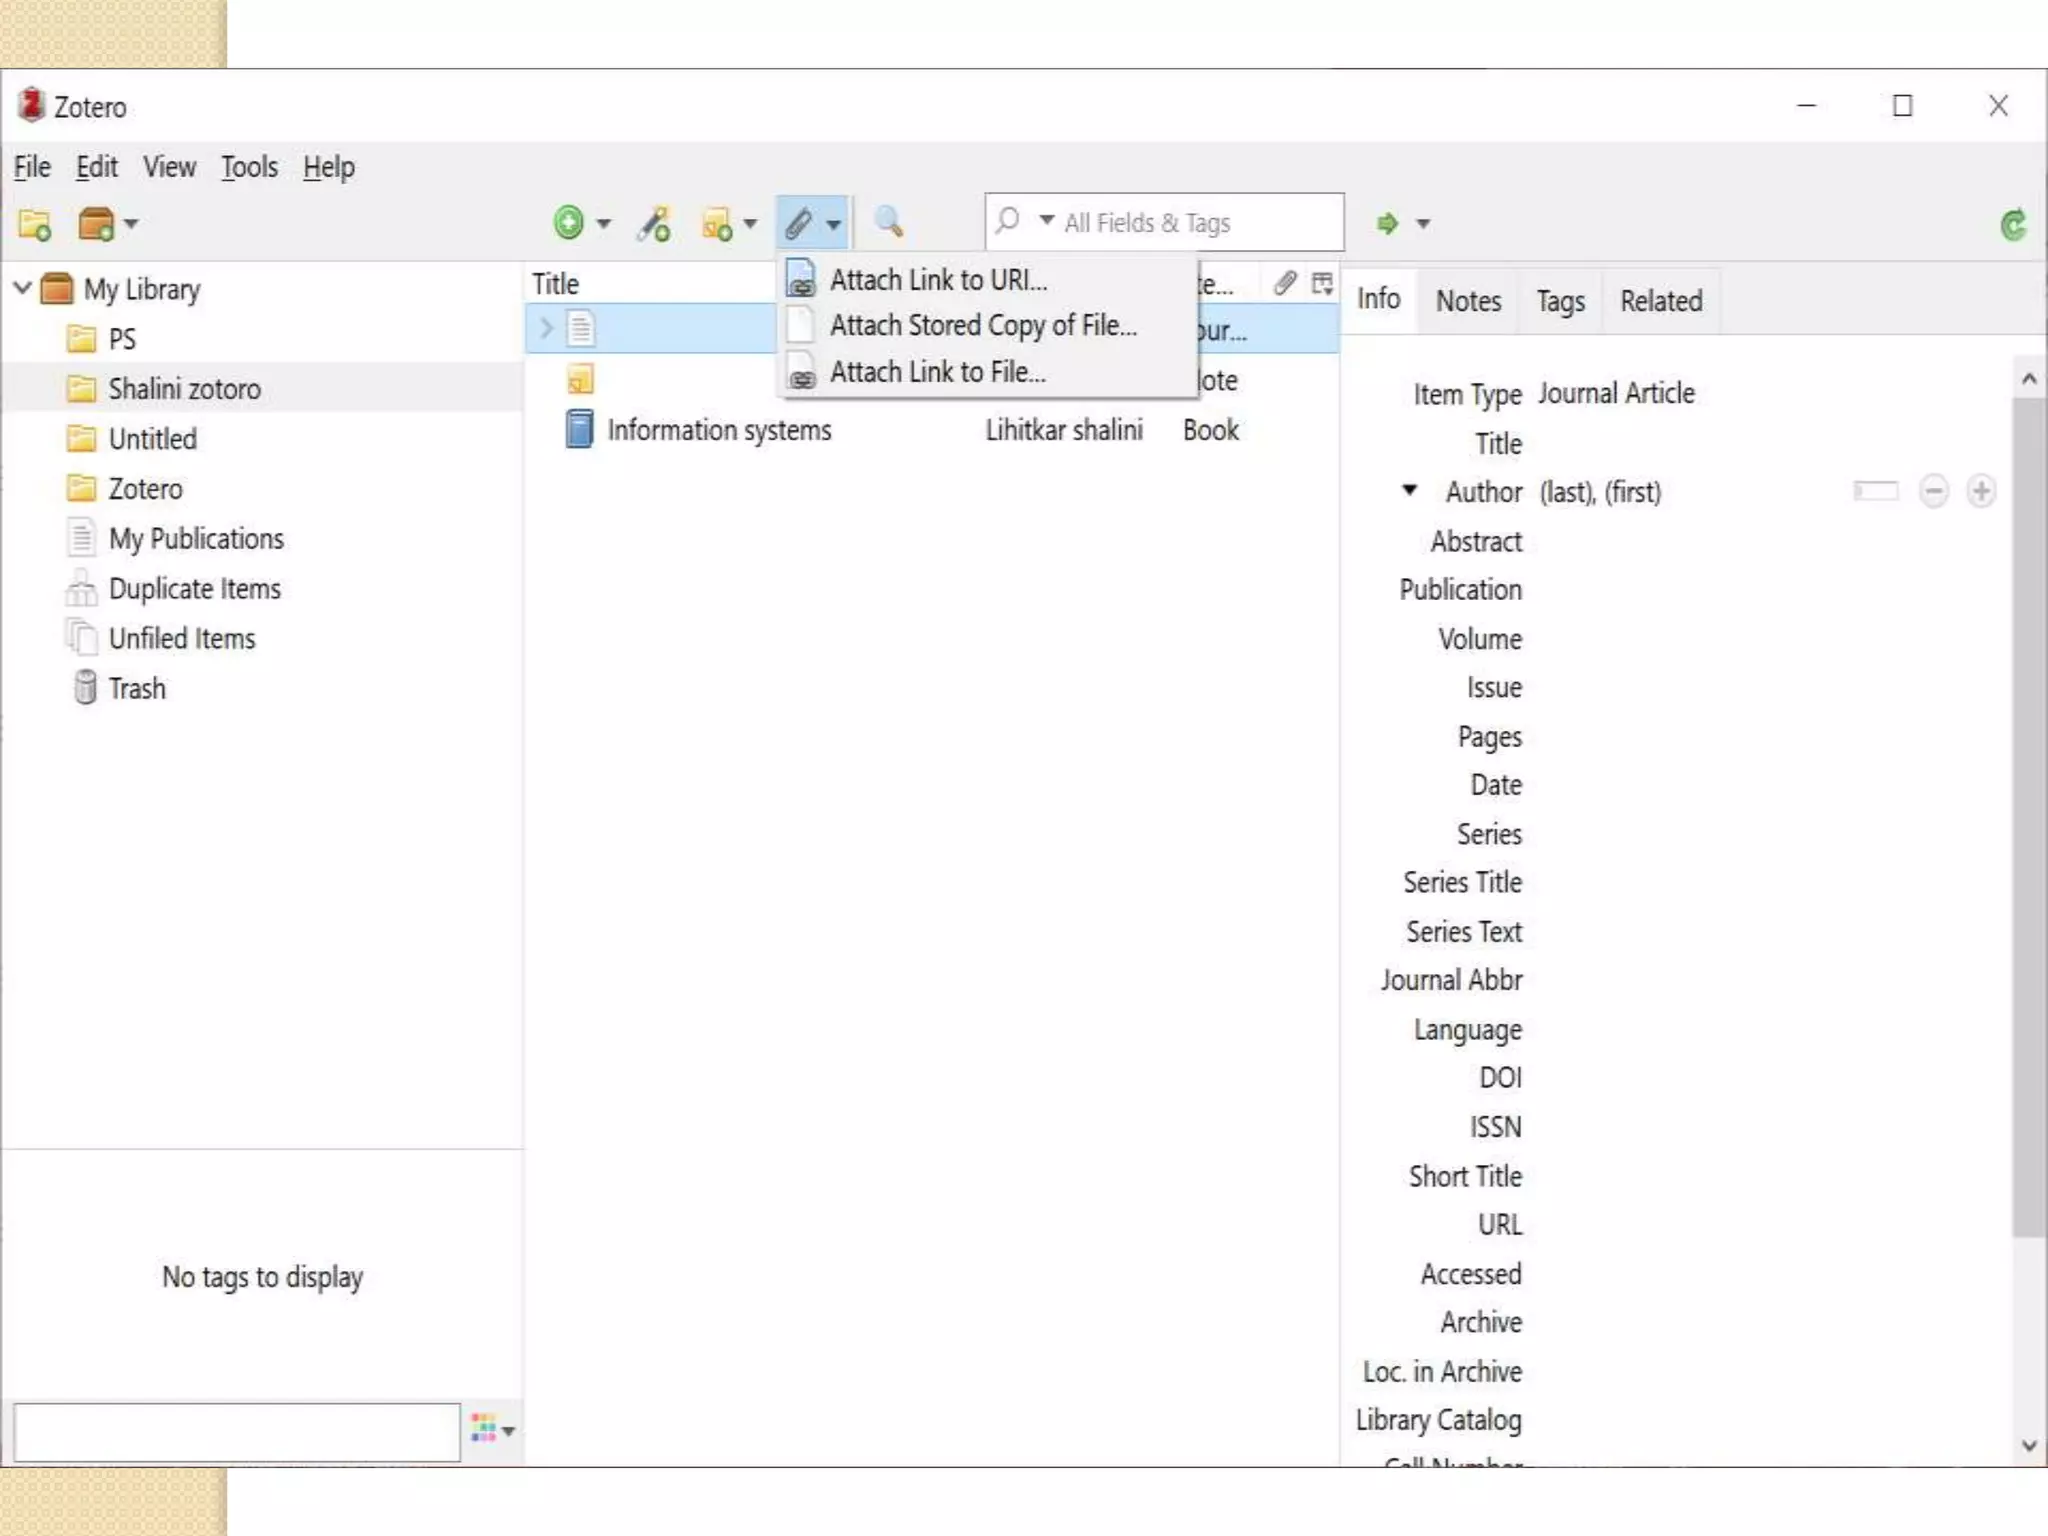Toggle author name single-field mode button
This screenshot has width=2048, height=1536.
pyautogui.click(x=1875, y=491)
